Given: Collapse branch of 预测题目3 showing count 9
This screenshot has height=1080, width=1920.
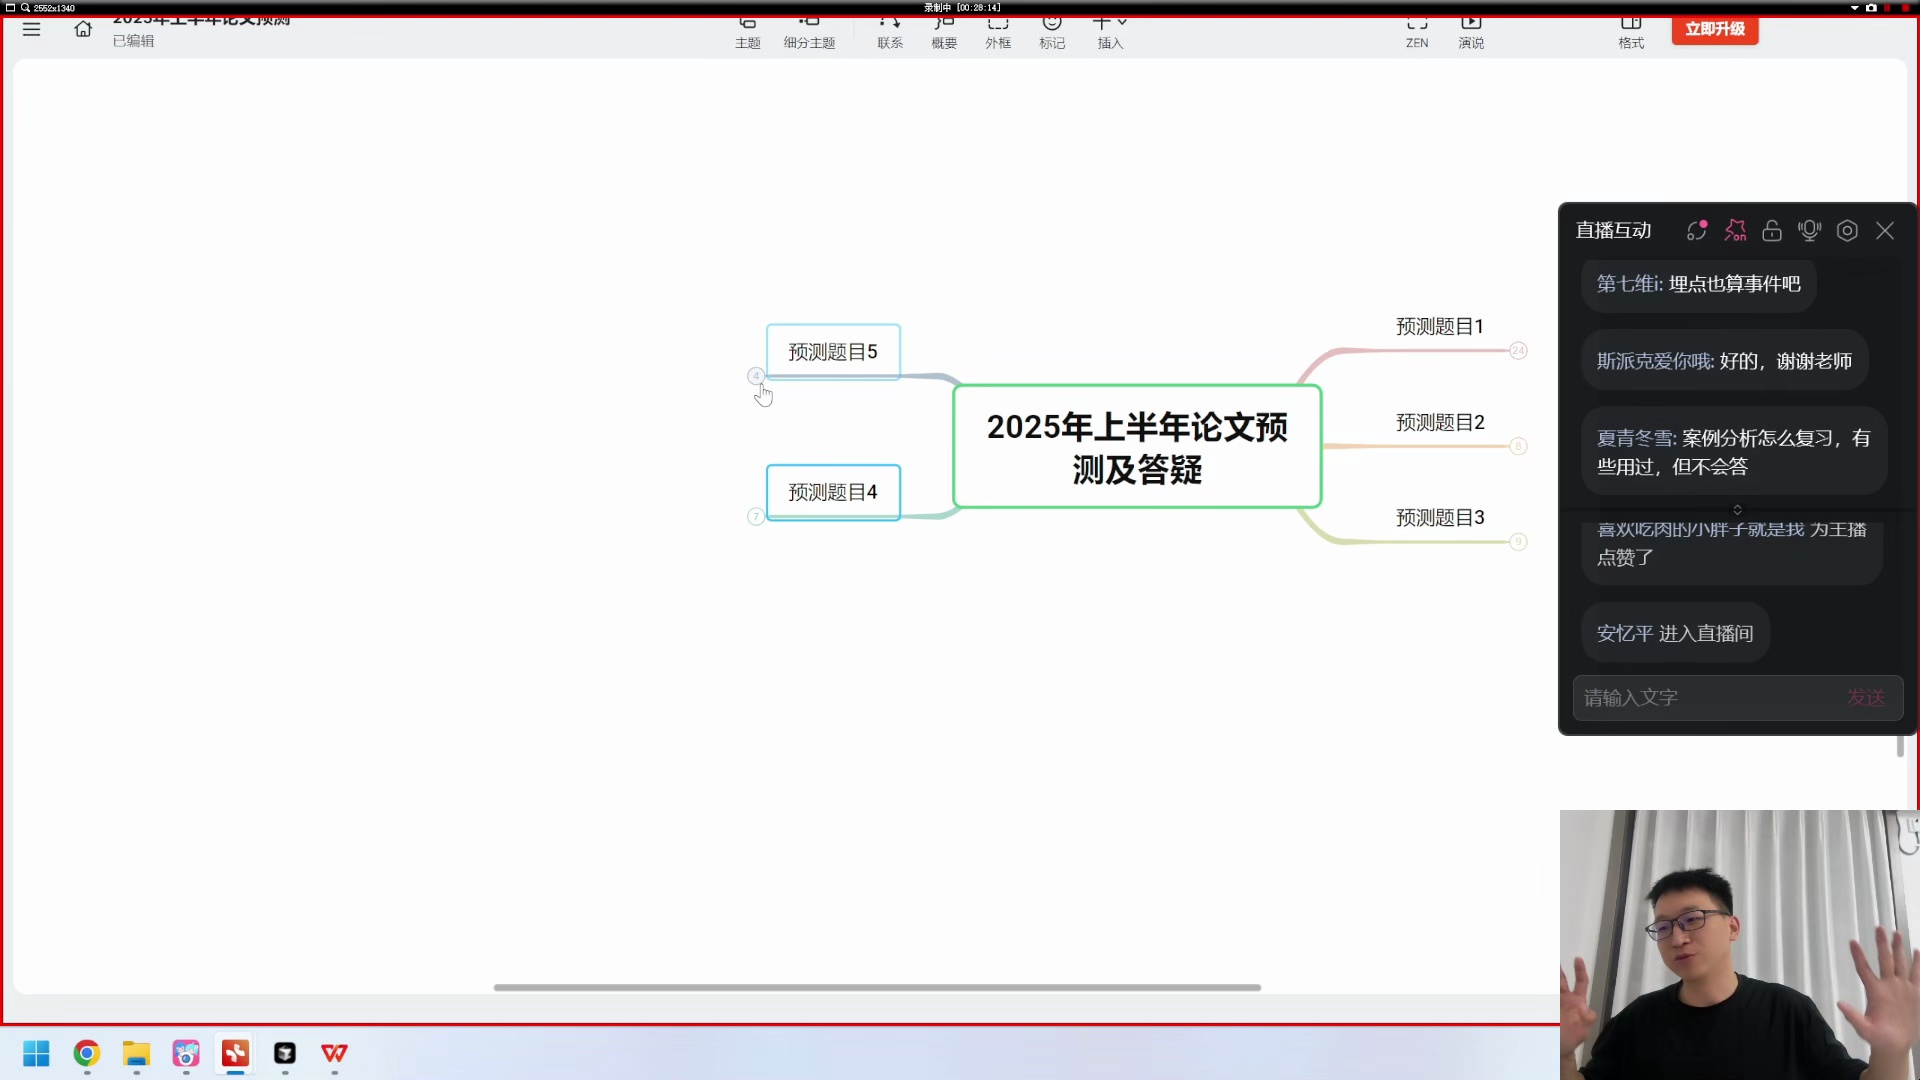Looking at the screenshot, I should click(x=1519, y=542).
